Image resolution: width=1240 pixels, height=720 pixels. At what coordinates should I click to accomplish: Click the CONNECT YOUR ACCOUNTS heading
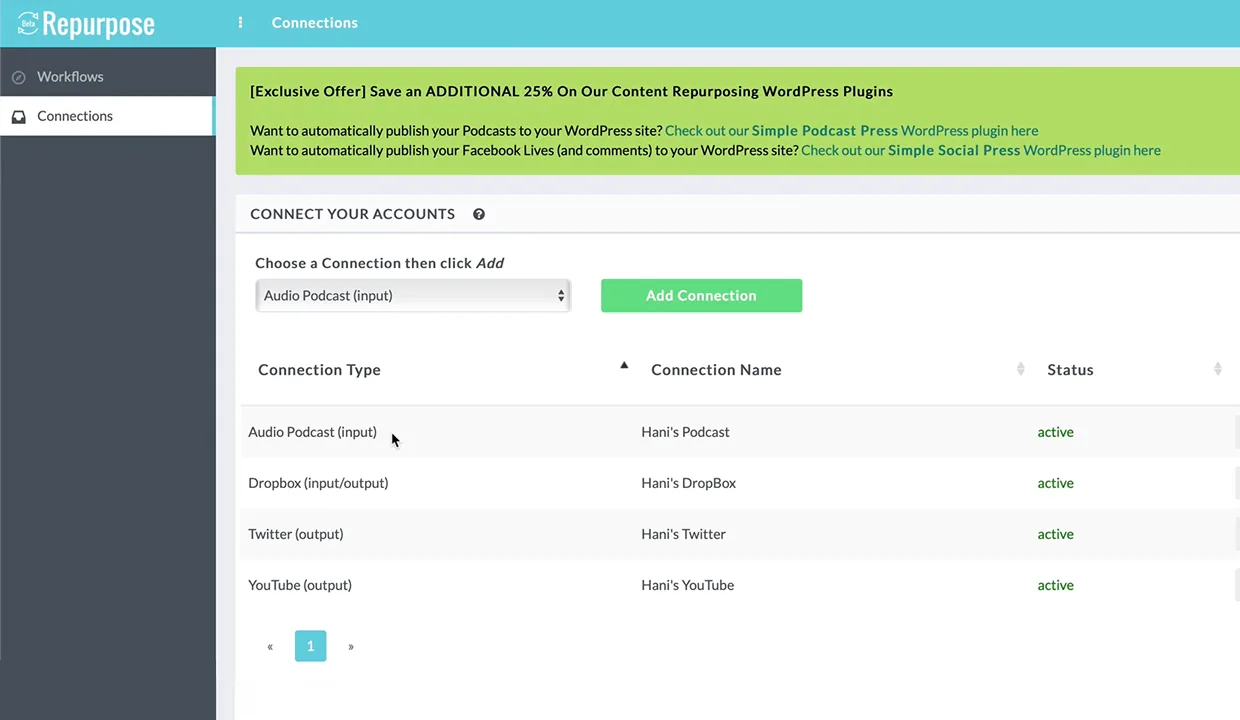coord(352,214)
